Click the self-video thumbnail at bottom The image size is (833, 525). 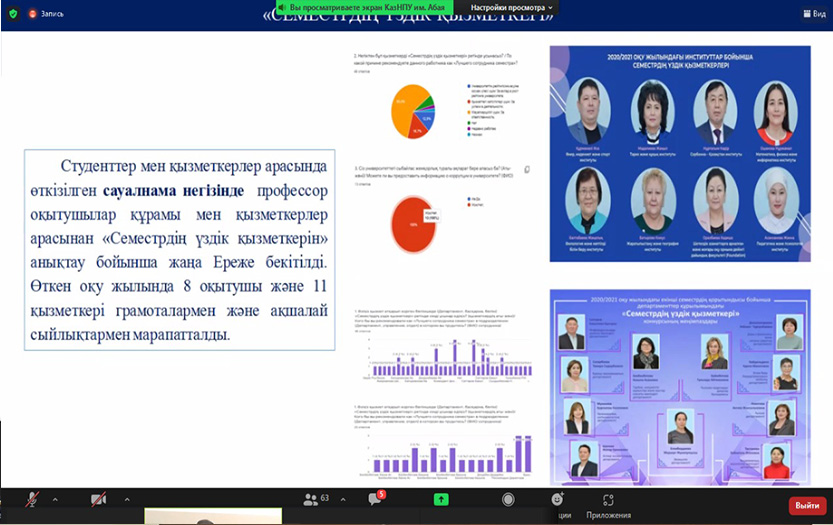click(212, 517)
